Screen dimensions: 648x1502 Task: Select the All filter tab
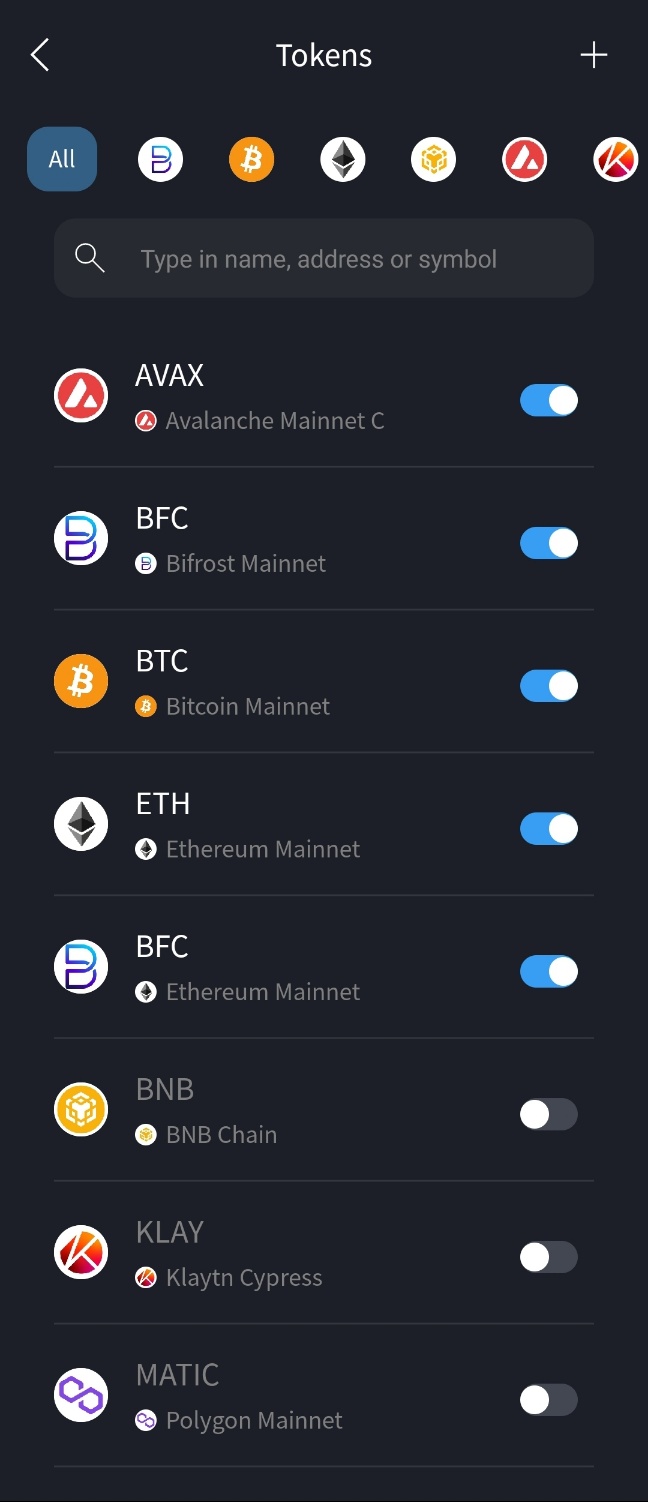[x=62, y=159]
